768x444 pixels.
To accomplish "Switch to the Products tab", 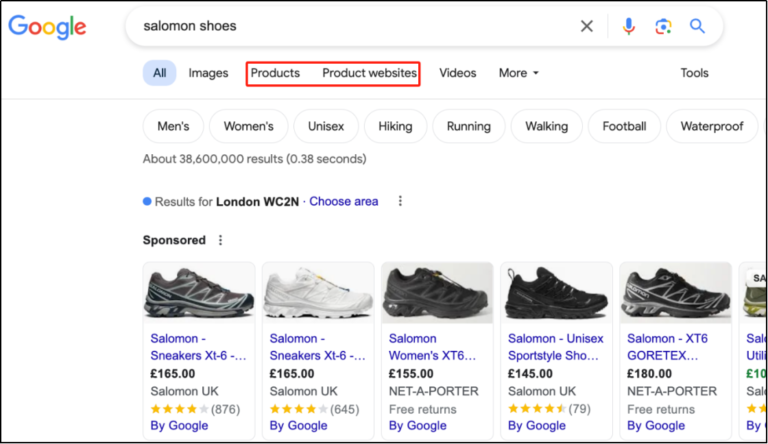I will click(275, 73).
